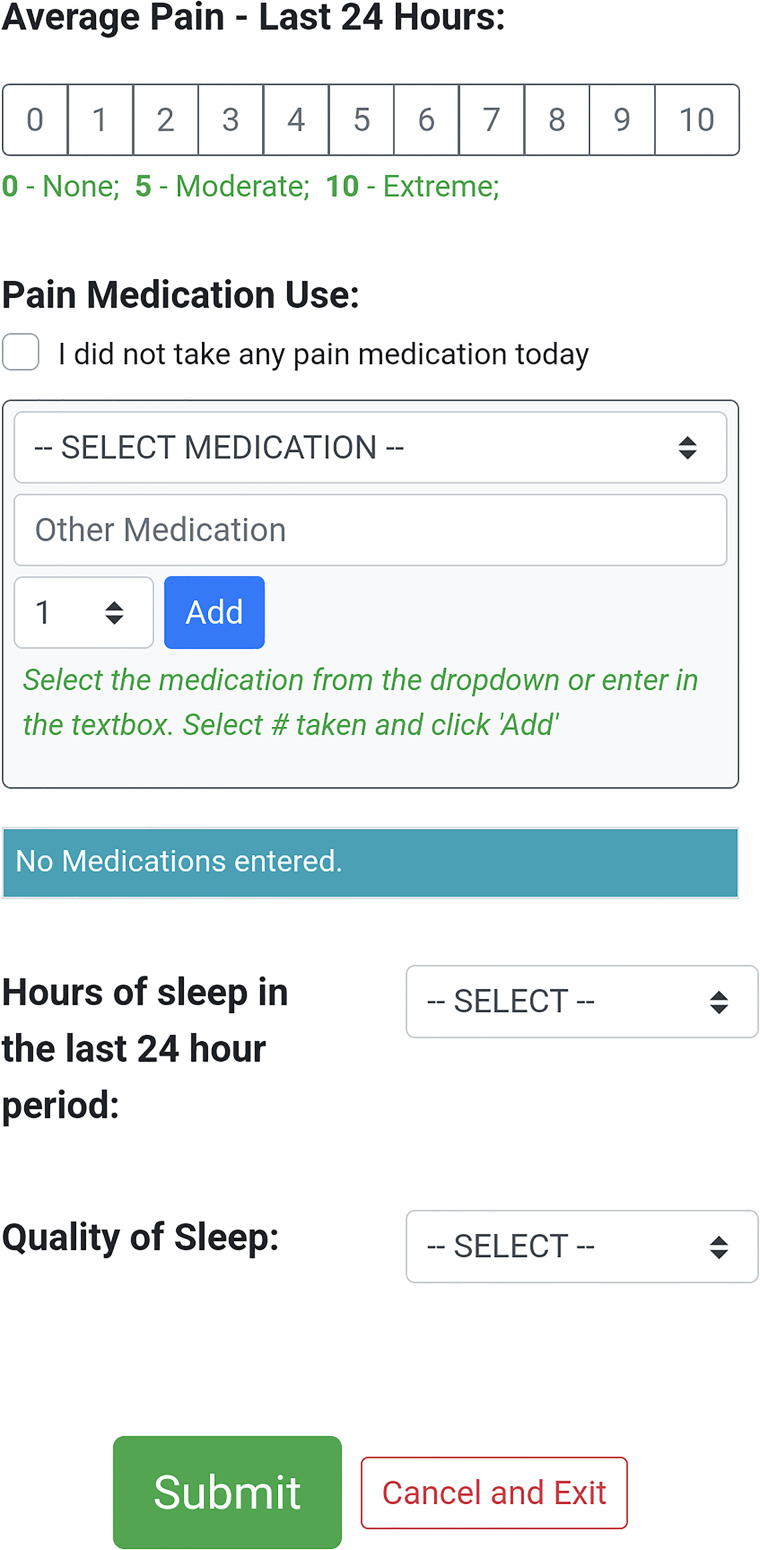The image size is (760, 1550).
Task: Expand the Quality of Sleep dropdown
Action: [581, 1246]
